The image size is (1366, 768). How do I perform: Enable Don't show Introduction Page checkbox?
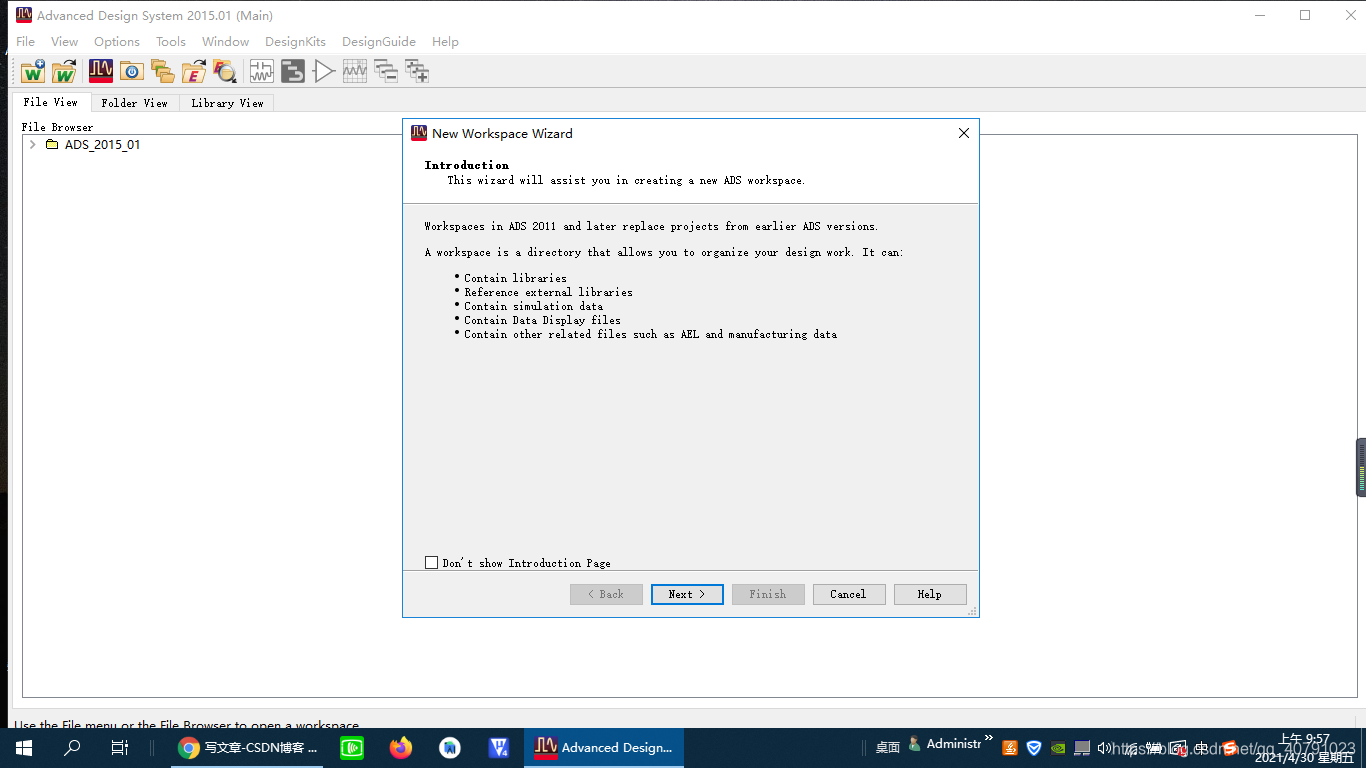click(x=432, y=563)
